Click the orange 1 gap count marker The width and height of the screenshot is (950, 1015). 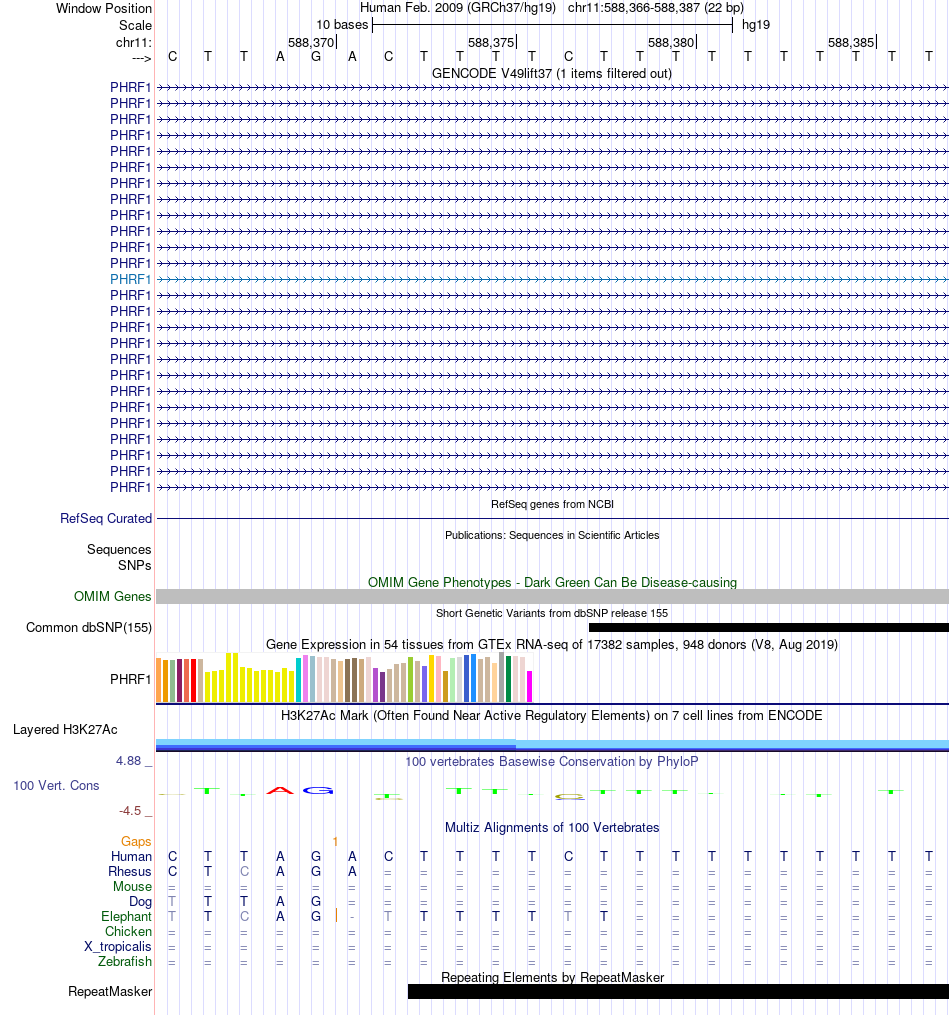coord(335,842)
